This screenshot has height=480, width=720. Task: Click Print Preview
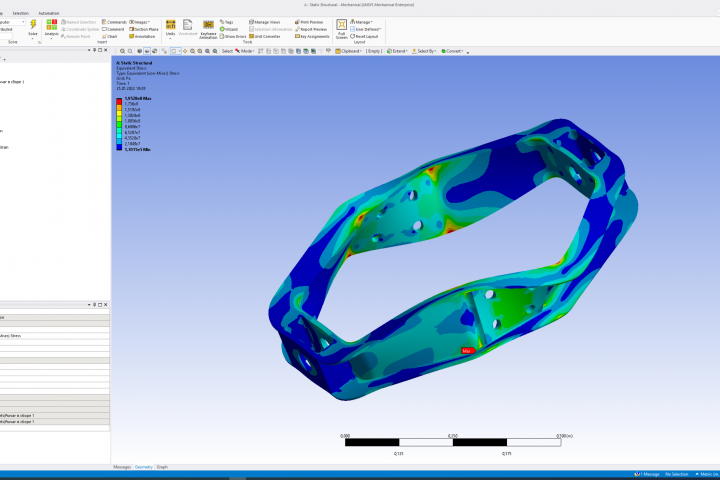(309, 22)
